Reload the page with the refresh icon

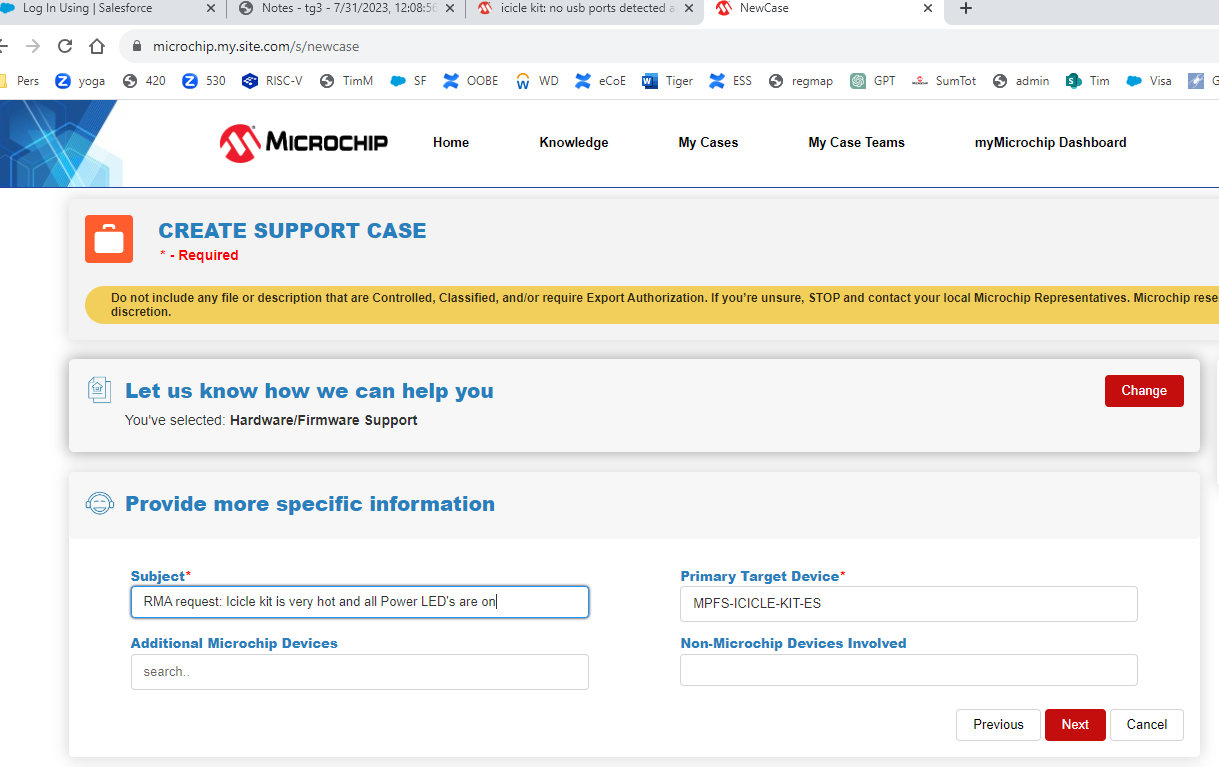(65, 46)
